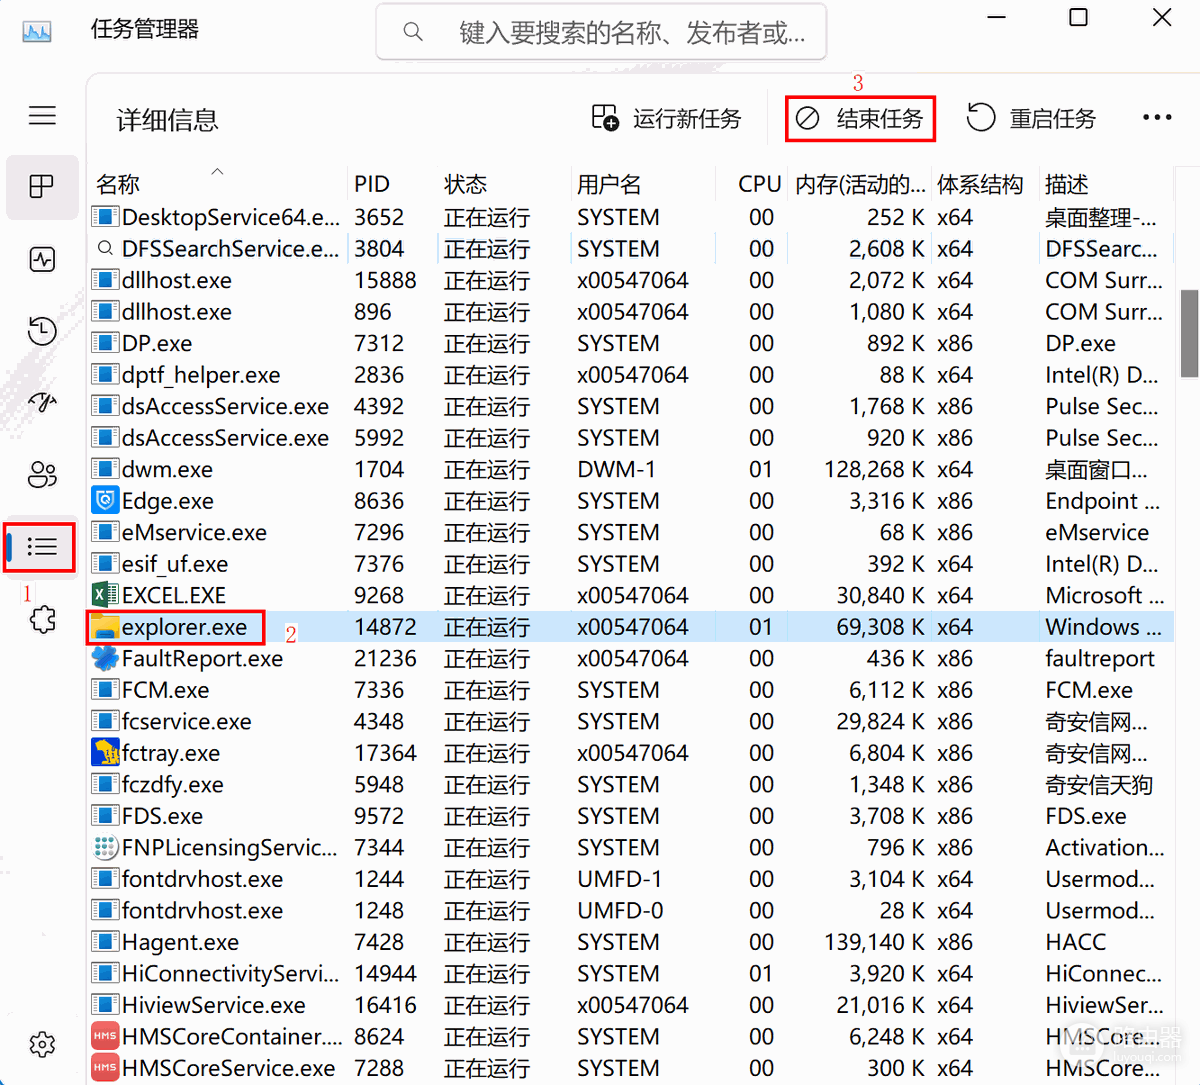The width and height of the screenshot is (1200, 1085).
Task: Click the vertical scrollbar thumb
Action: pyautogui.click(x=1189, y=333)
